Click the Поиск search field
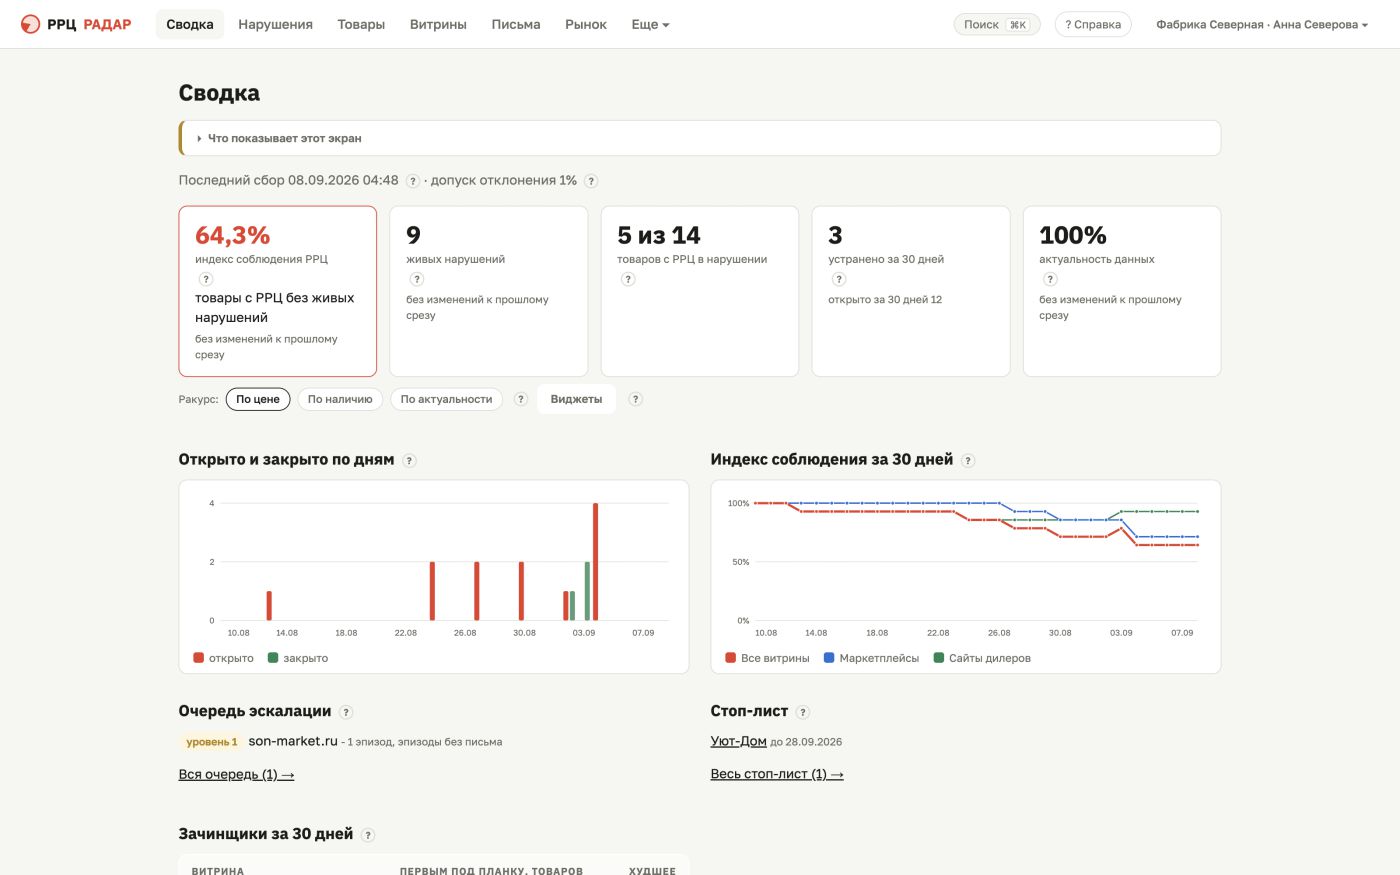The image size is (1400, 875). click(x=997, y=24)
